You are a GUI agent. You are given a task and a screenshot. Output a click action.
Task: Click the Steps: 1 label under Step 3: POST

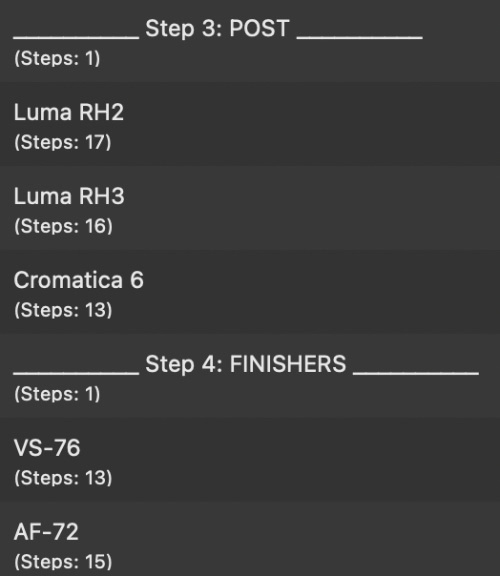[x=57, y=58]
